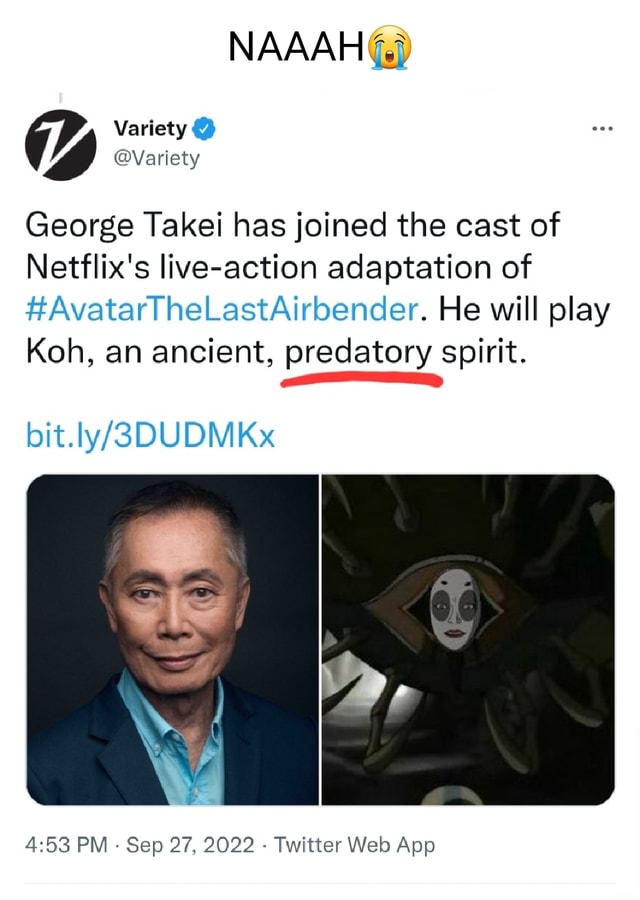640x900 pixels.
Task: Click the NAAAH headline text
Action: click(294, 45)
